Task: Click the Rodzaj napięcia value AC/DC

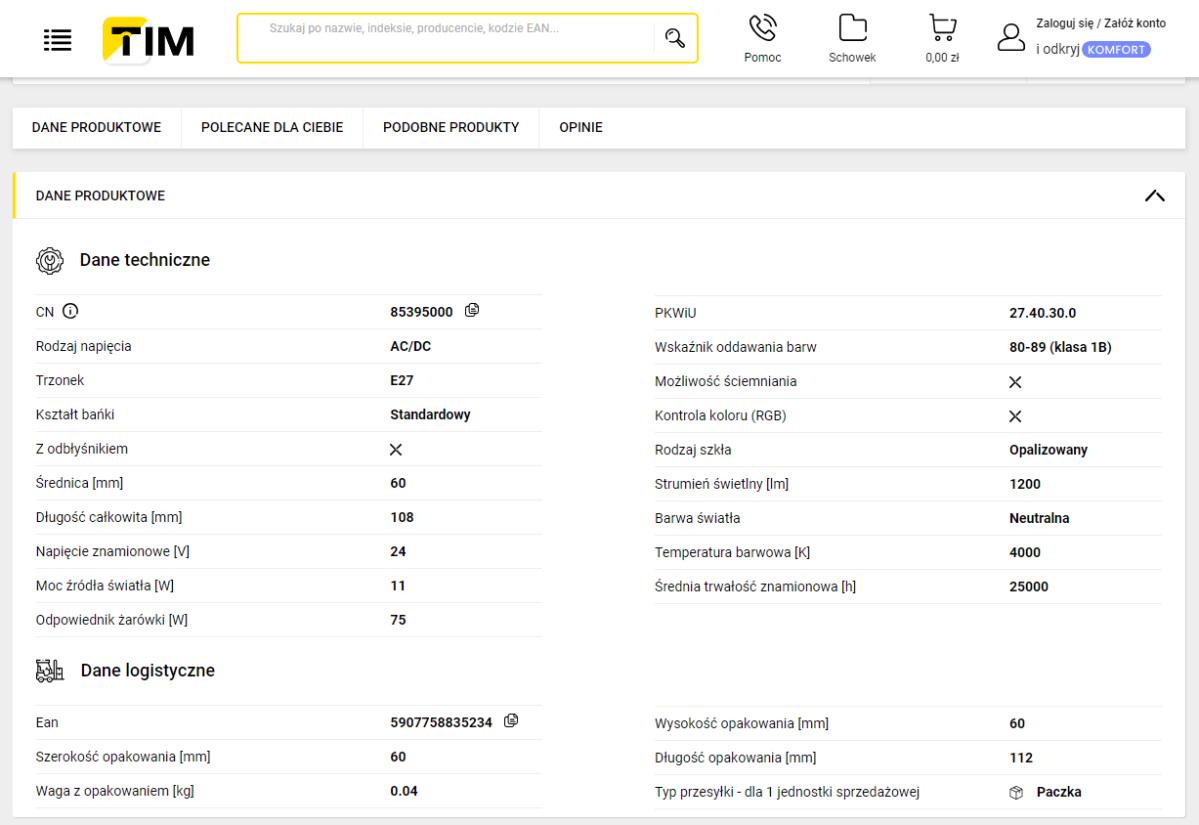Action: point(411,346)
